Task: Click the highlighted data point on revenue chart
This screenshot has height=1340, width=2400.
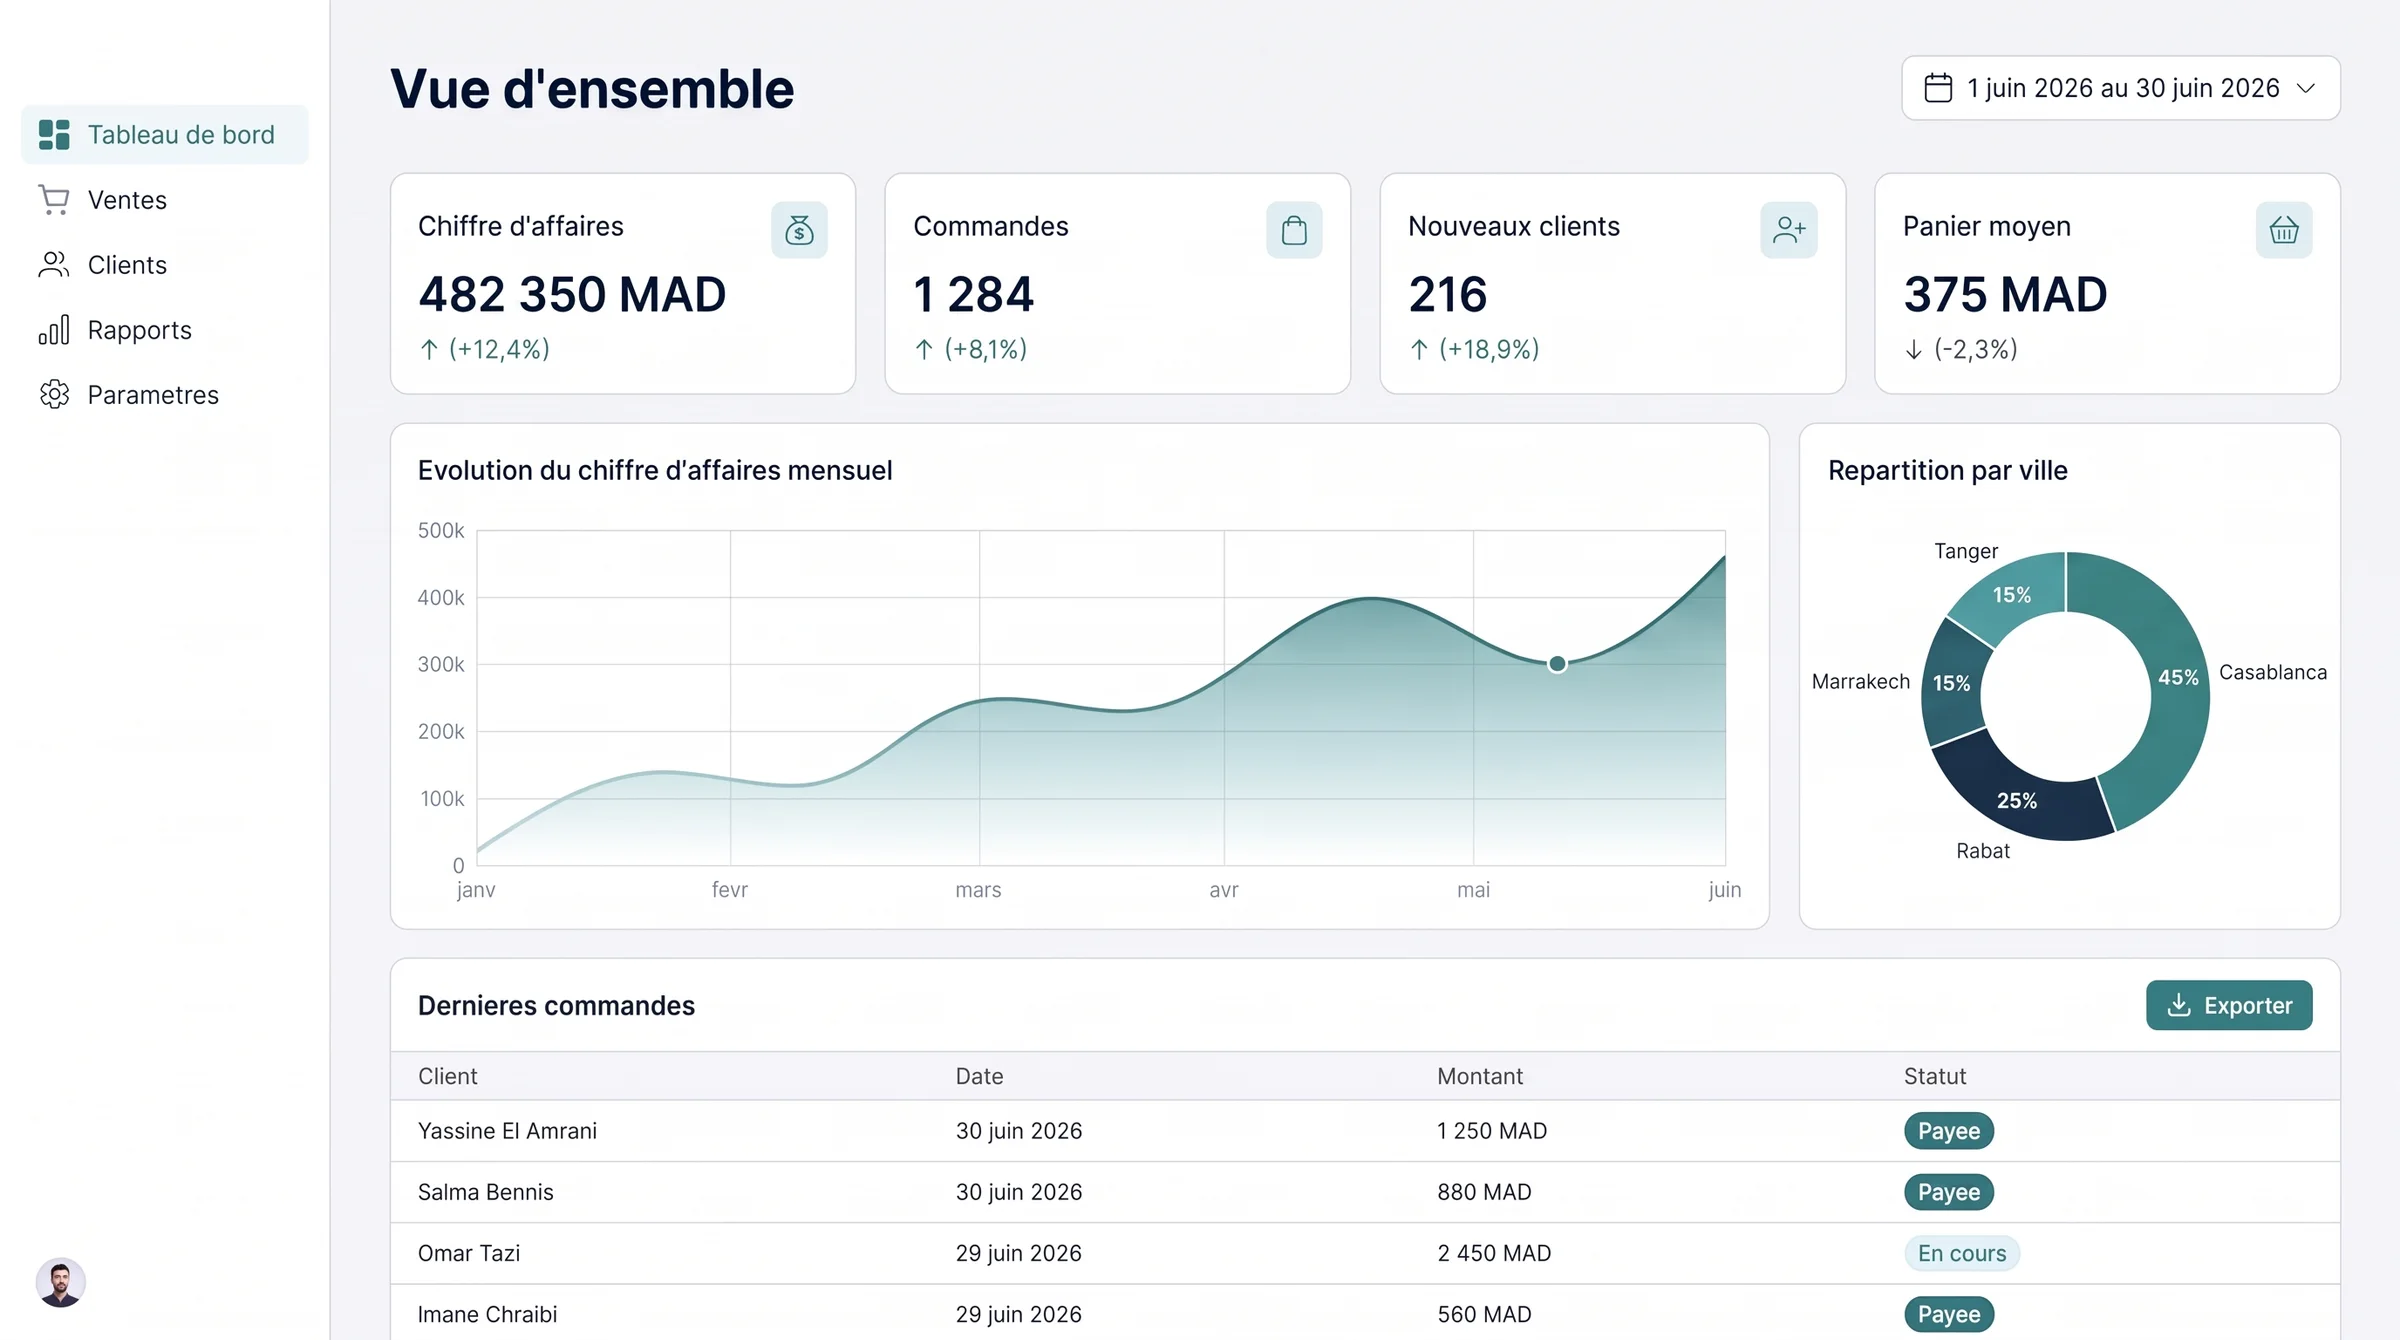Action: coord(1557,664)
